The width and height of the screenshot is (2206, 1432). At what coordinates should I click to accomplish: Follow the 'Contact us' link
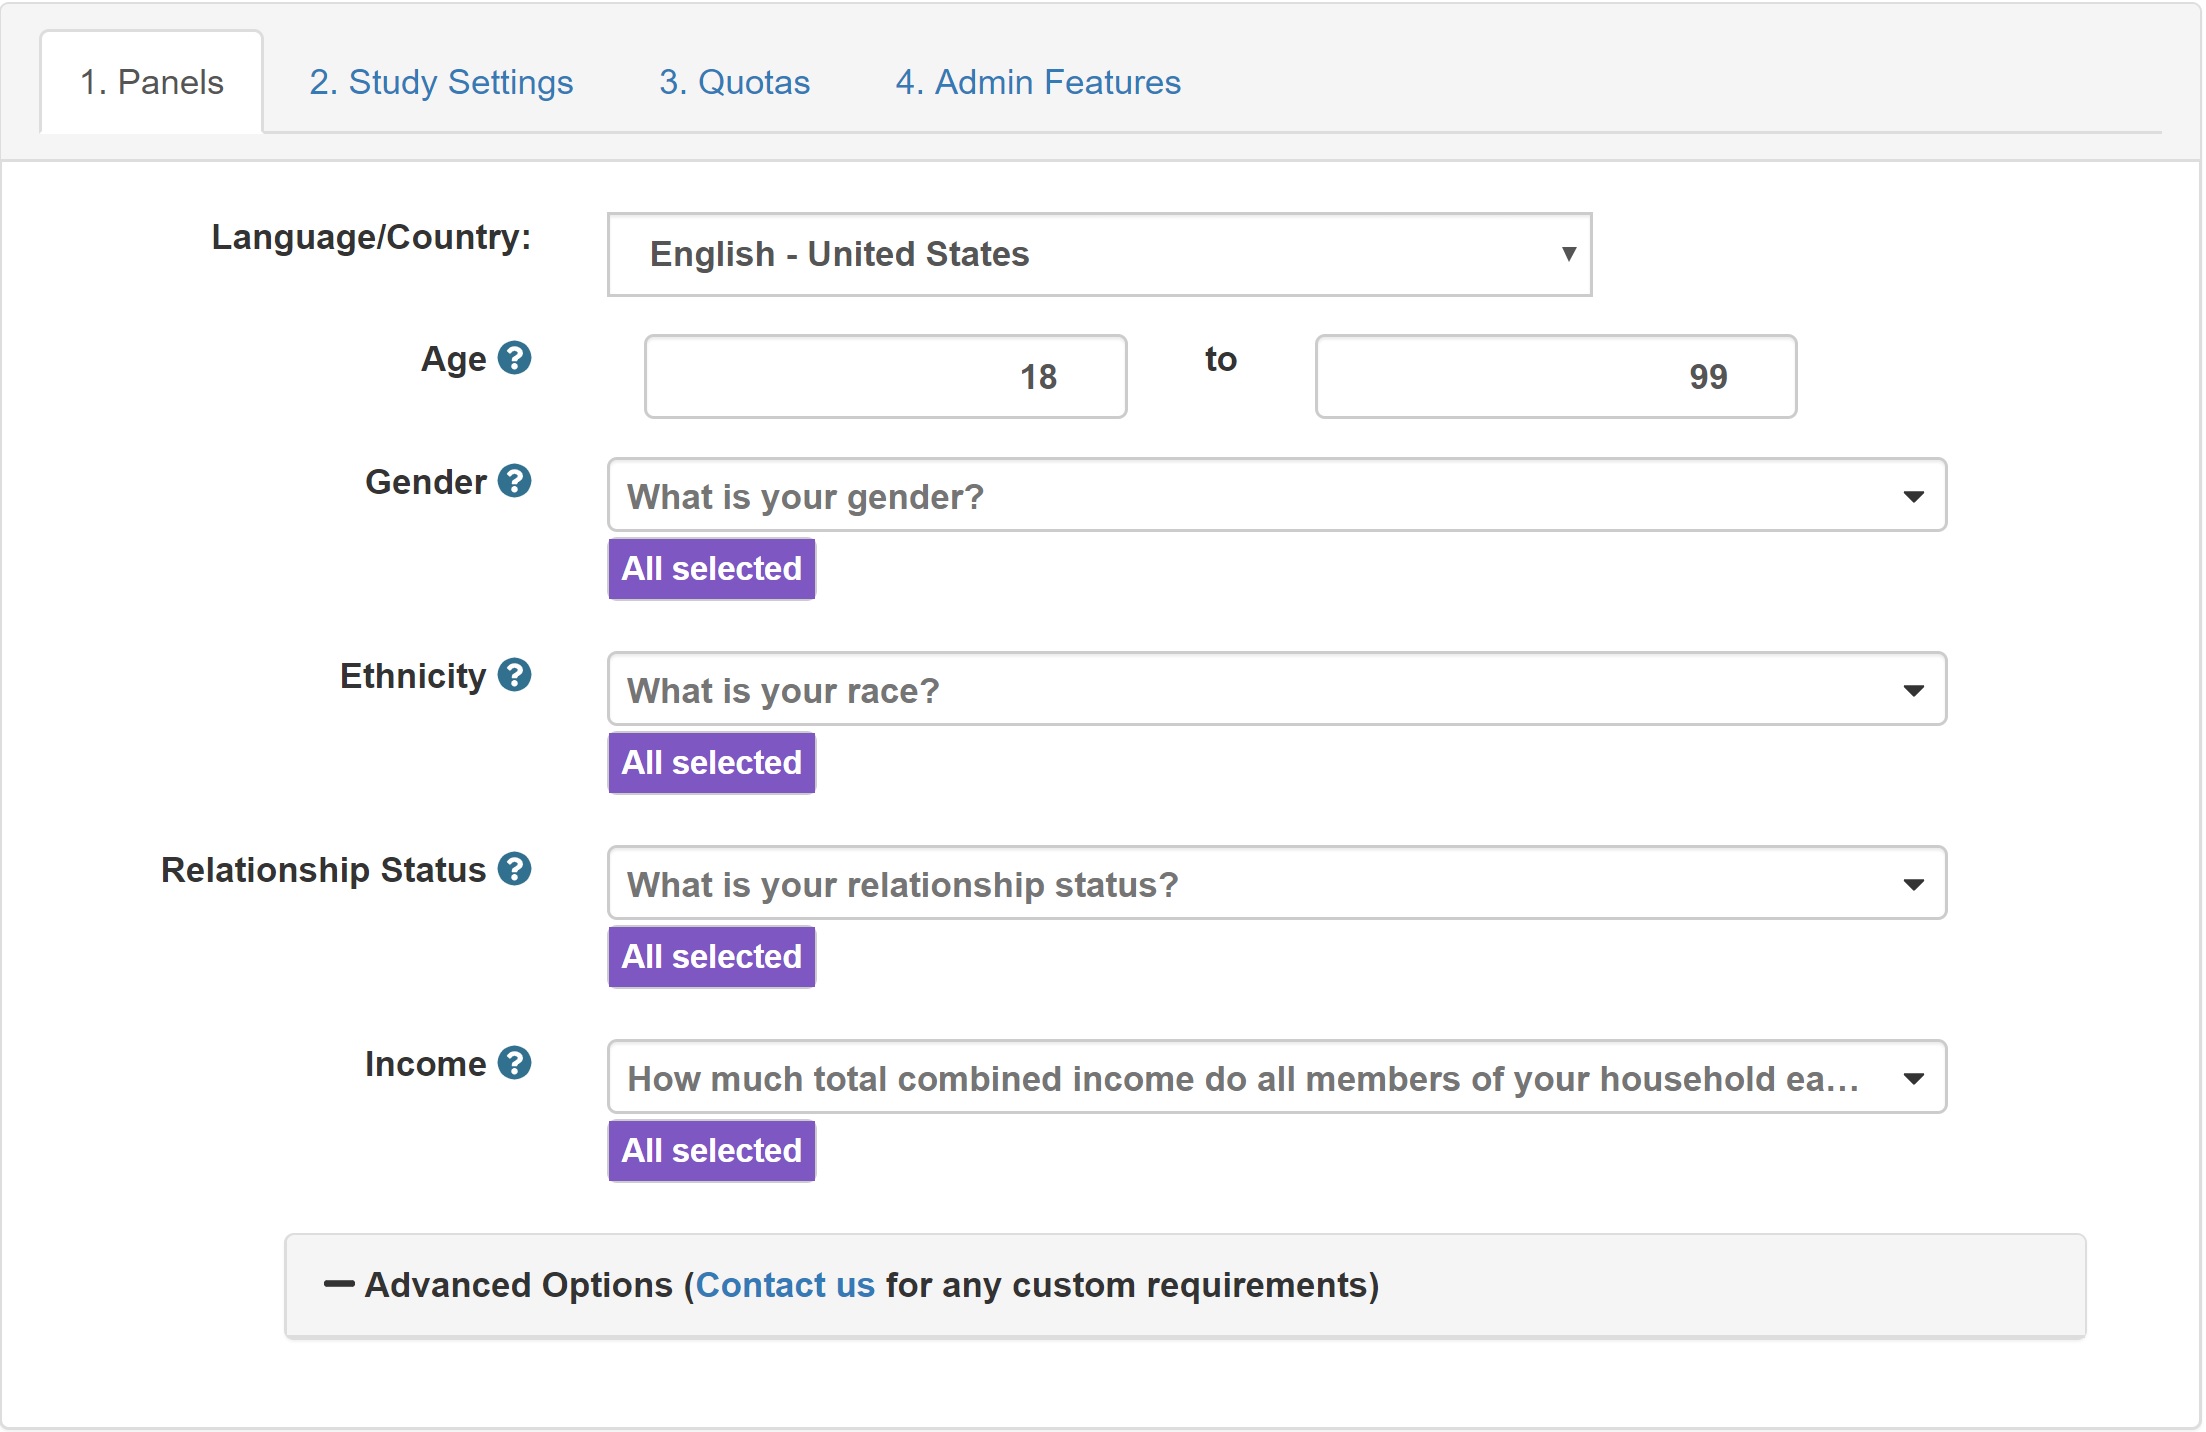[x=785, y=1285]
